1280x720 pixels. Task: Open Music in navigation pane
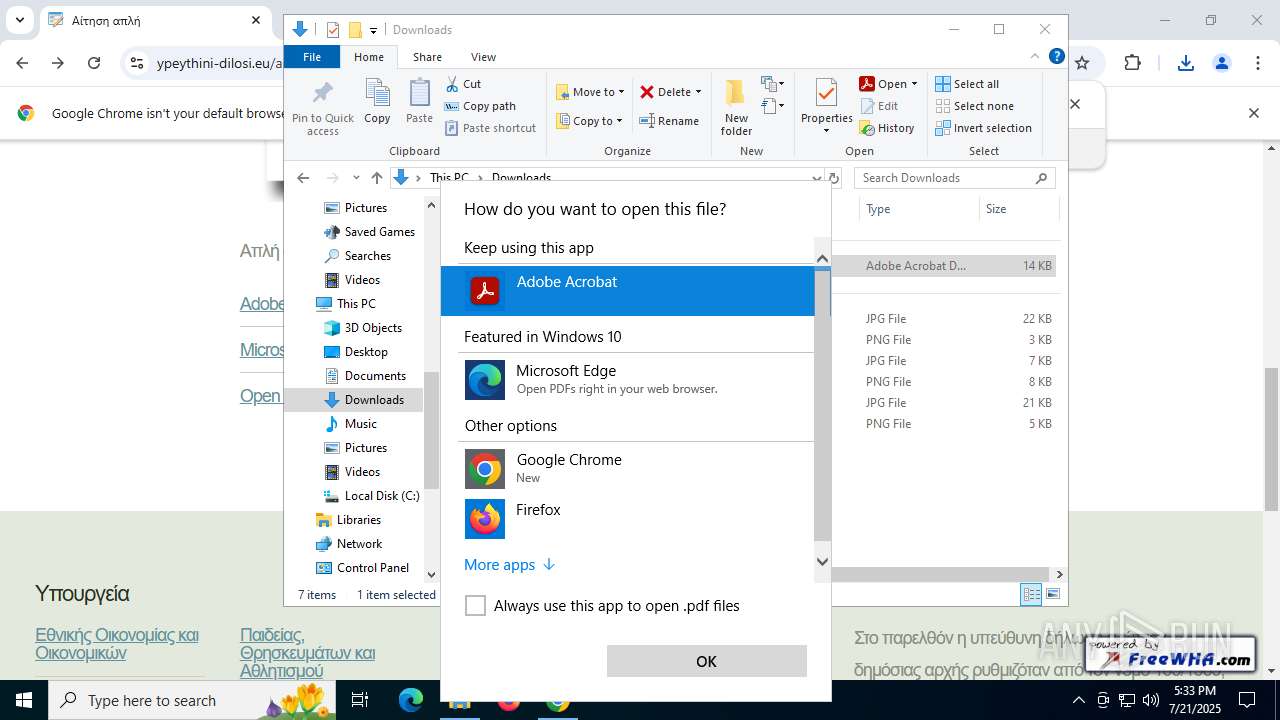pos(360,424)
